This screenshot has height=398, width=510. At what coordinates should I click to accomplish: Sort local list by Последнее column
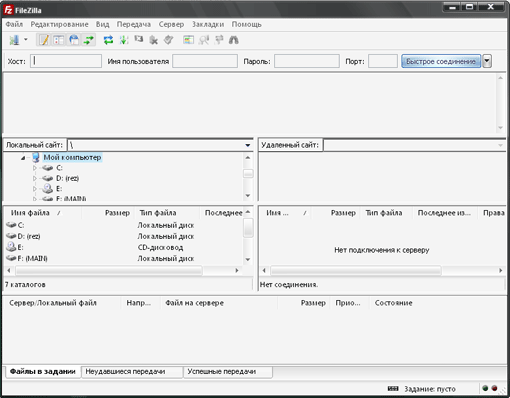pyautogui.click(x=222, y=213)
